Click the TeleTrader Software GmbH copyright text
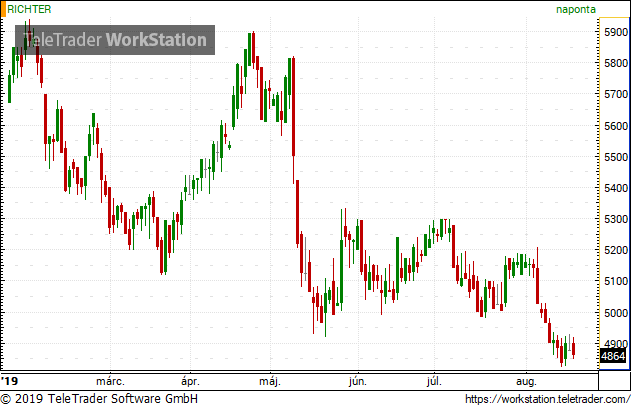This screenshot has width=631, height=408. pos(100,399)
